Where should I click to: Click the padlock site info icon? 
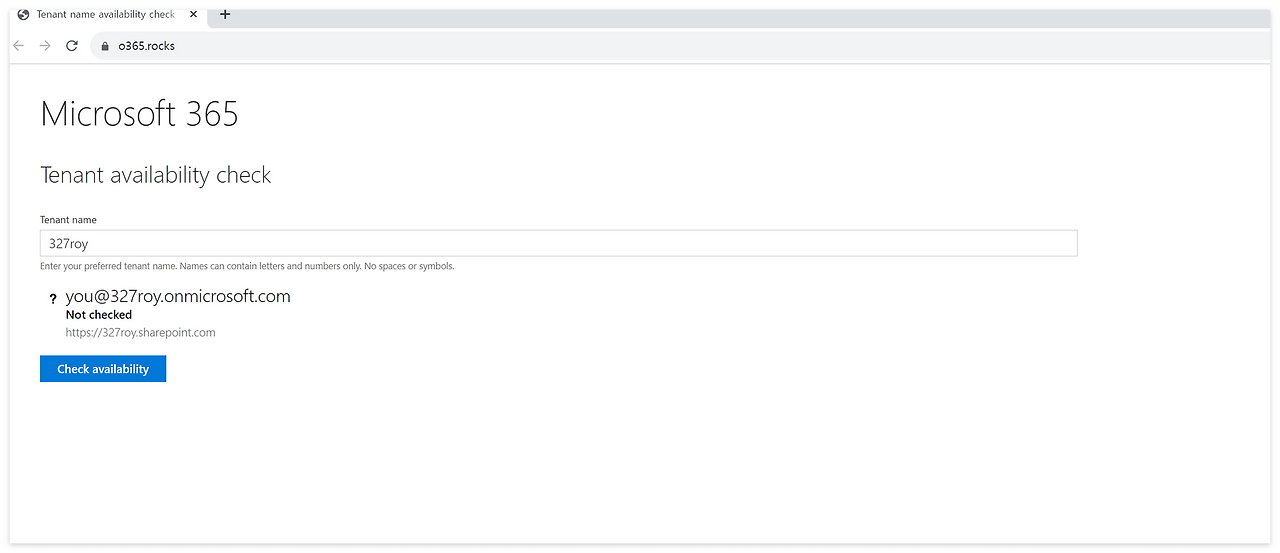click(103, 46)
